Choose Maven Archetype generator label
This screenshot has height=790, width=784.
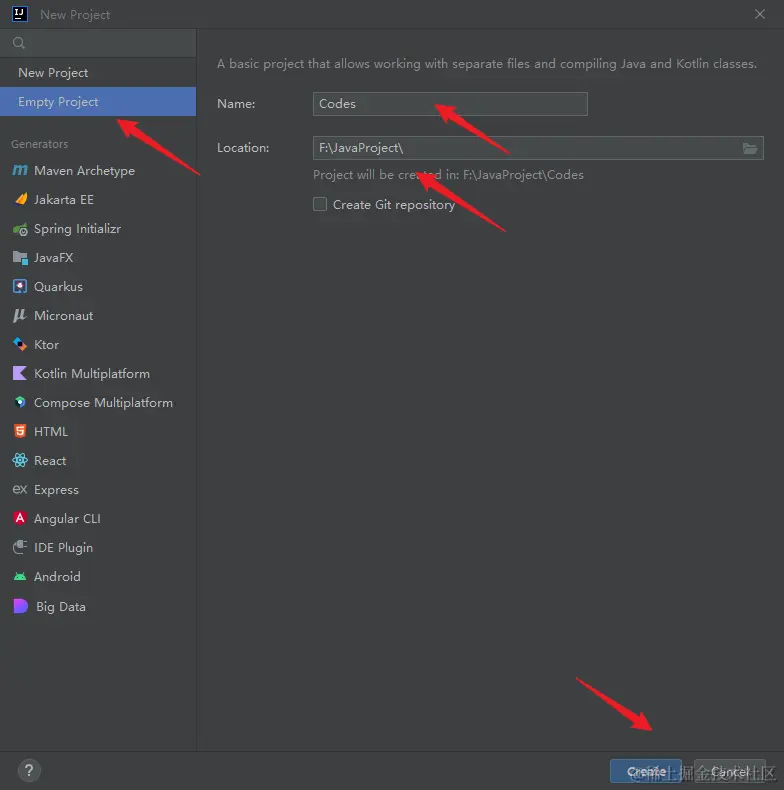84,171
